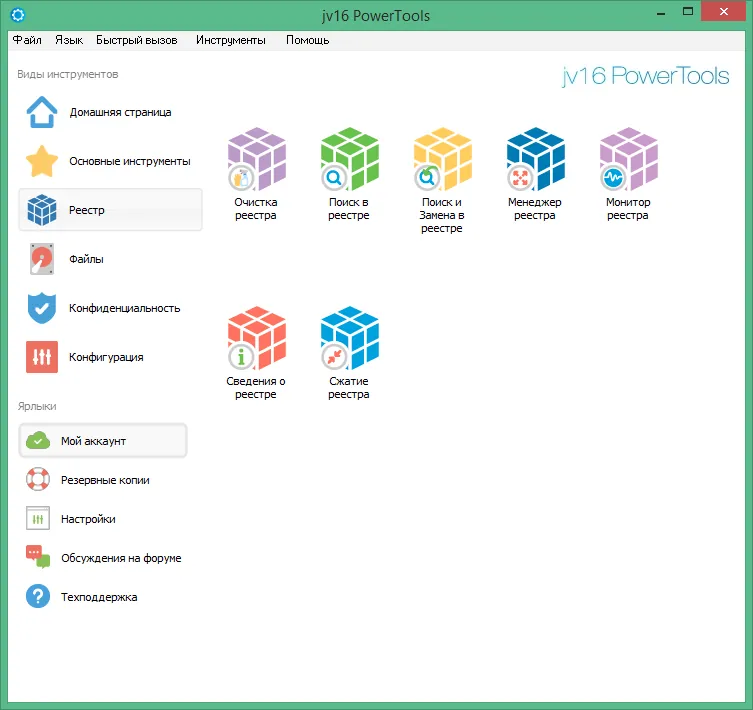Select the Файлы category label
The image size is (753, 710).
[86, 259]
